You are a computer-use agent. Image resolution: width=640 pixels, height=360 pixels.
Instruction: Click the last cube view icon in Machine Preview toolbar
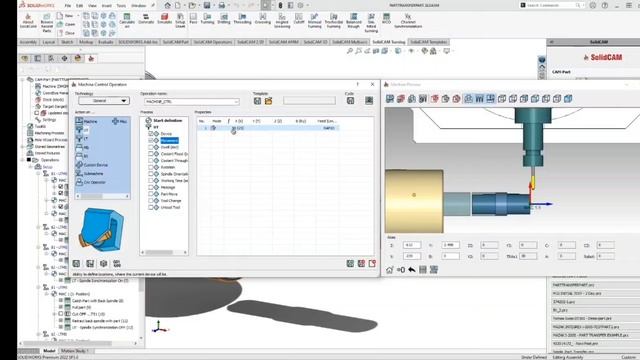[568, 98]
